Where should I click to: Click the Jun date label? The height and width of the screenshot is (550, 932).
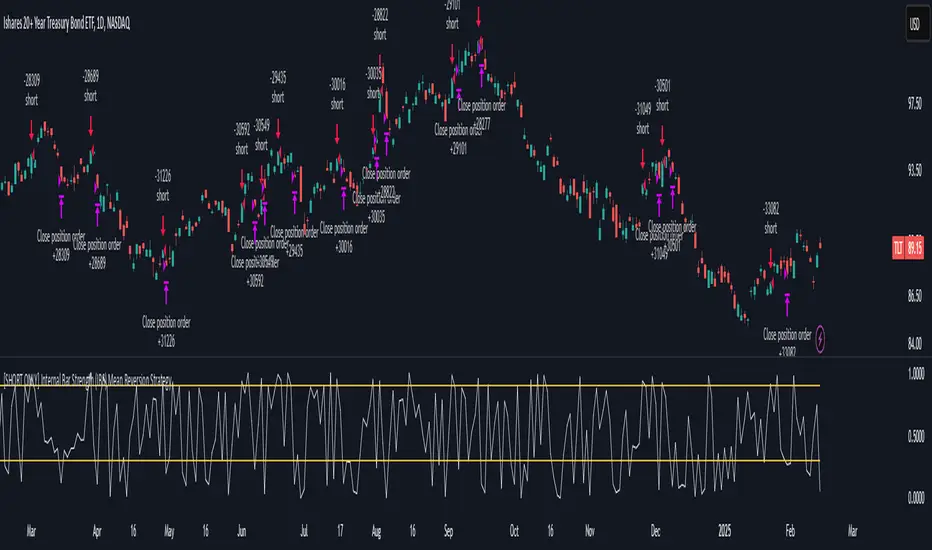pyautogui.click(x=241, y=531)
